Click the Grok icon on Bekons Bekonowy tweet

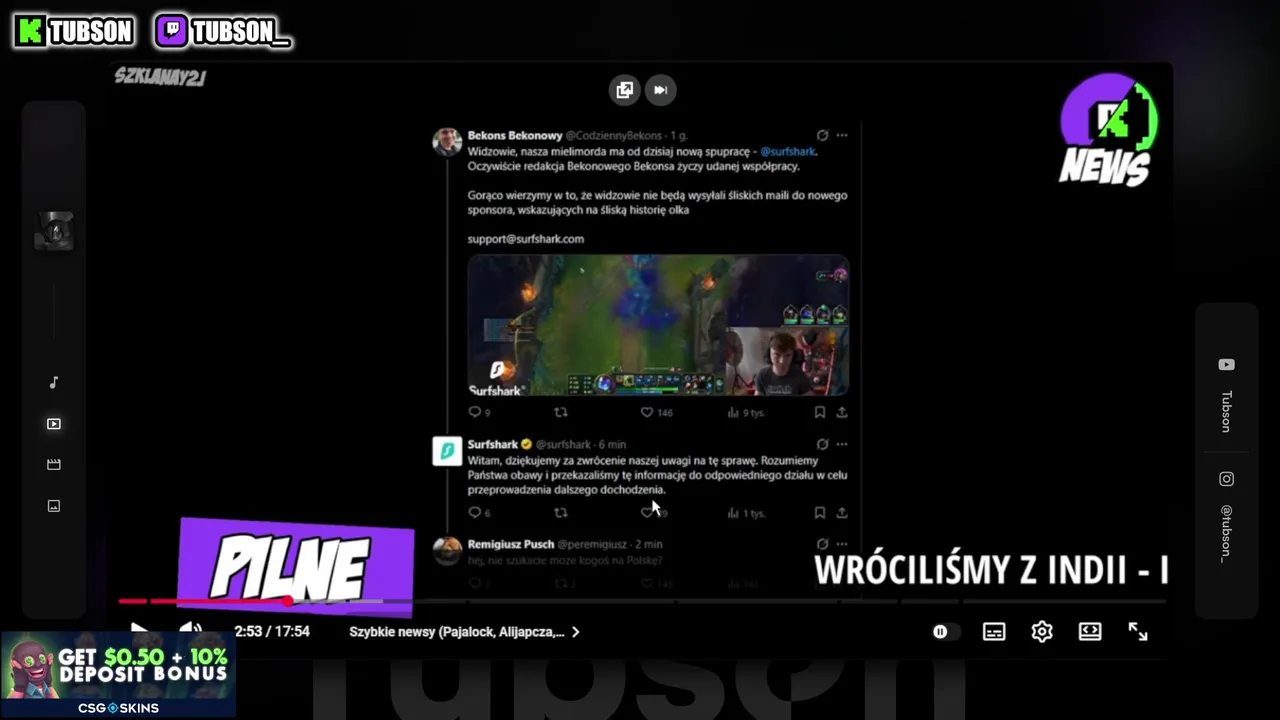point(822,135)
